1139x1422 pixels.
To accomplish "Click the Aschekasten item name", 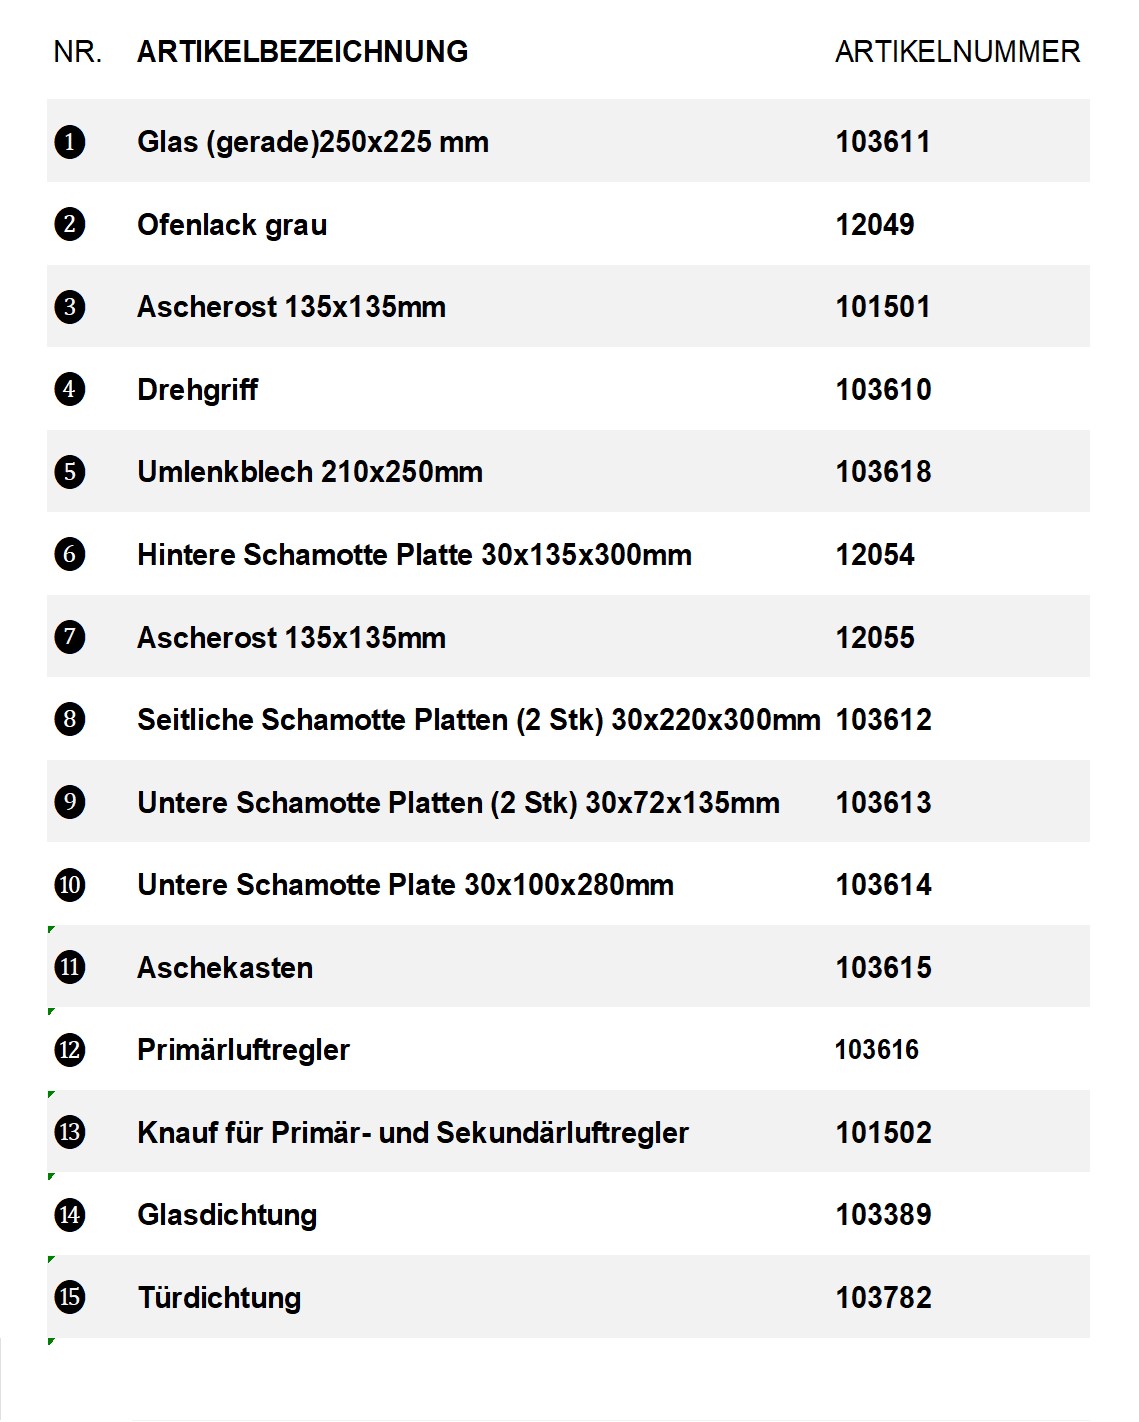I will (225, 968).
